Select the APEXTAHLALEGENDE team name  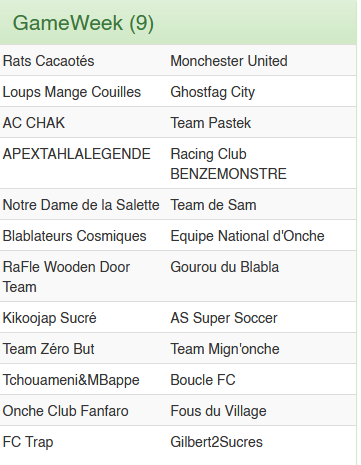[x=77, y=154]
